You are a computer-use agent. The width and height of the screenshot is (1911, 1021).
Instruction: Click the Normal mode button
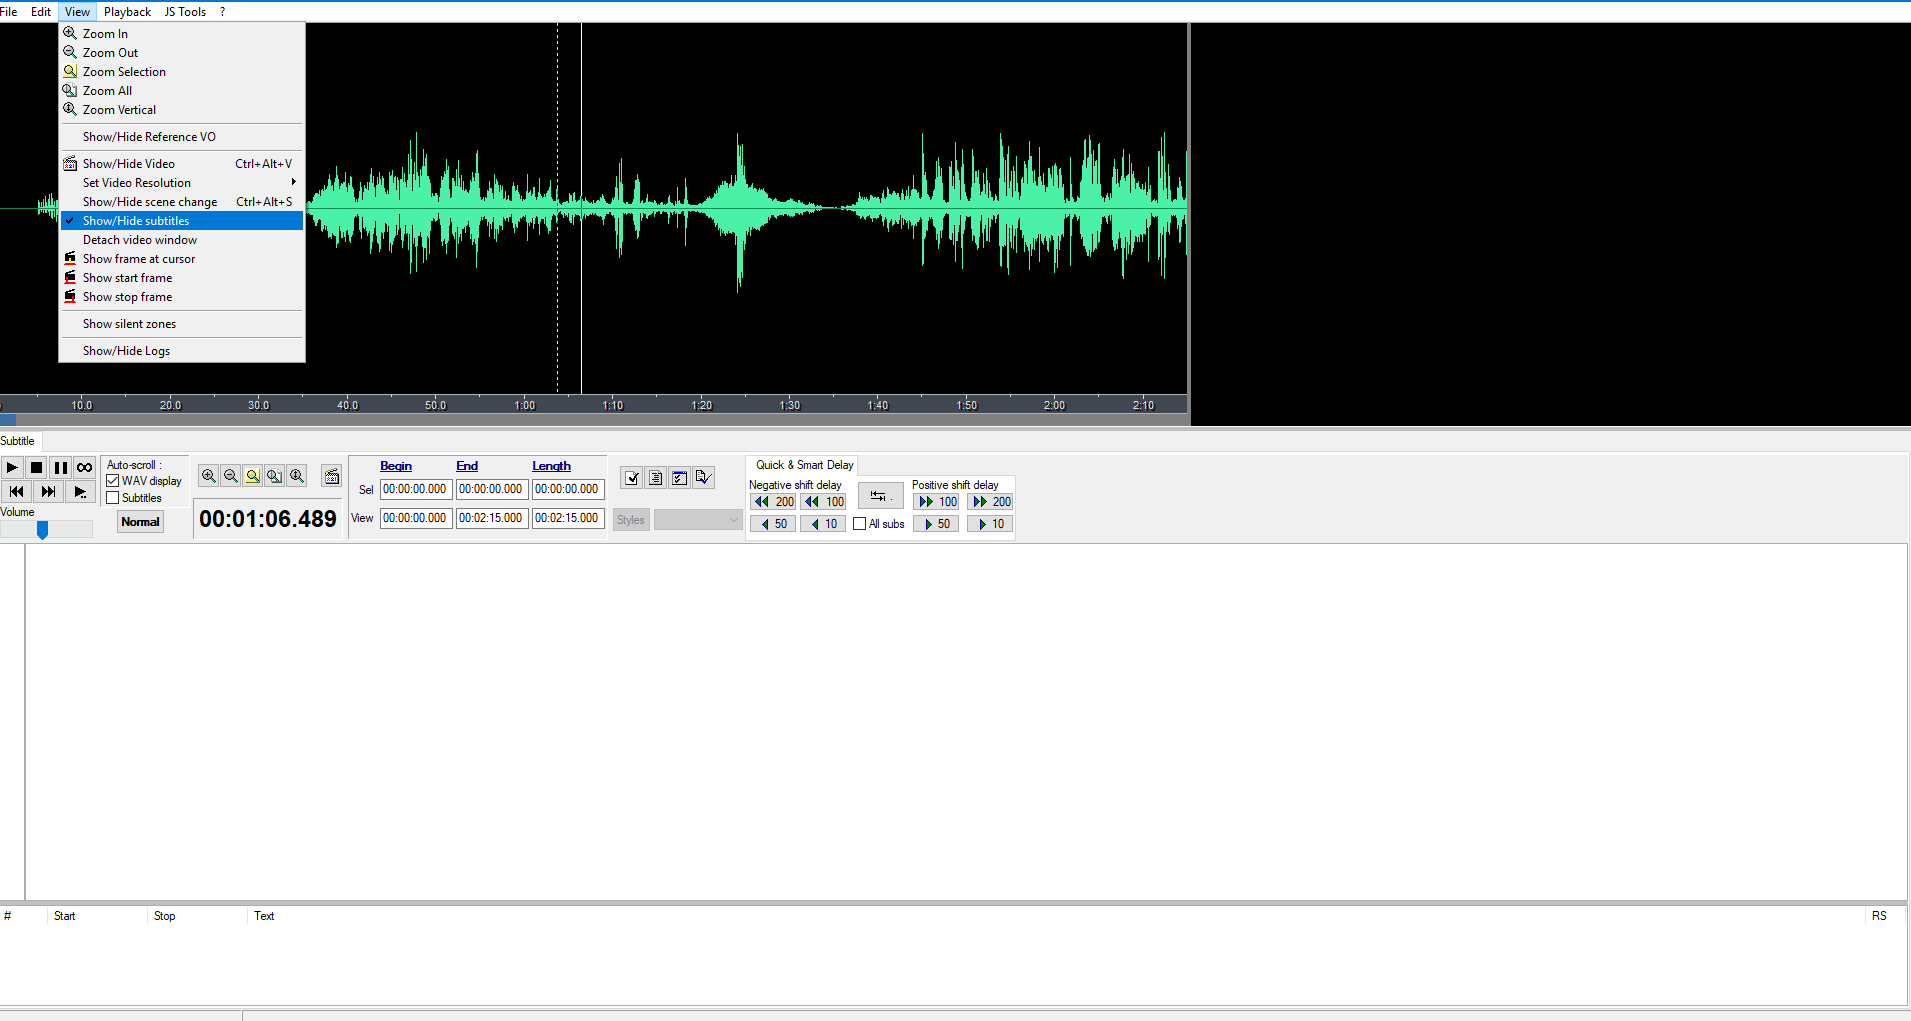[x=141, y=522]
